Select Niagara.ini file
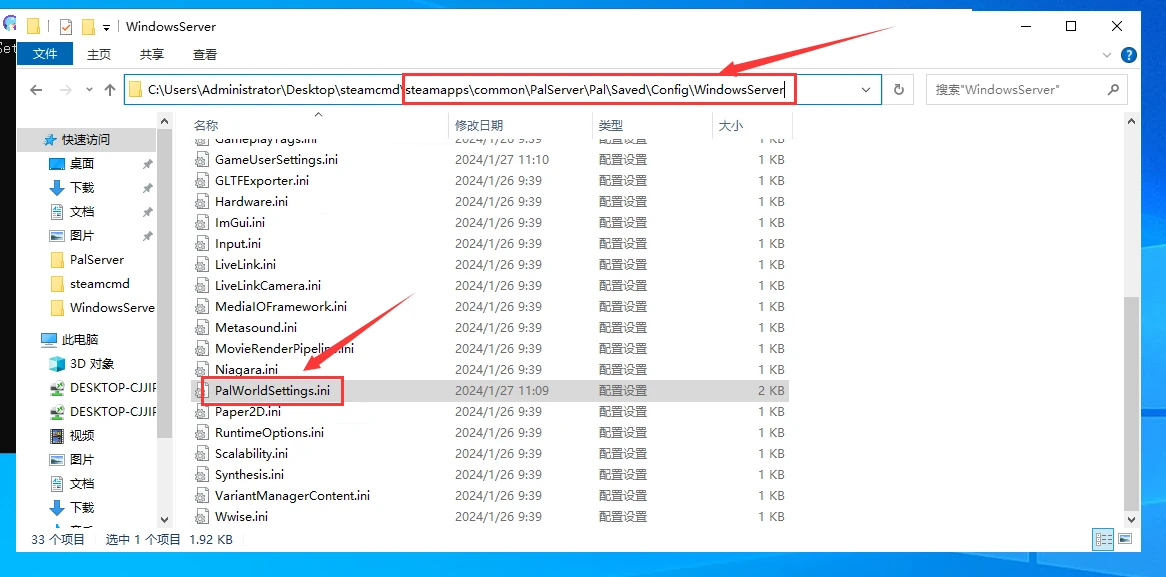 click(246, 370)
